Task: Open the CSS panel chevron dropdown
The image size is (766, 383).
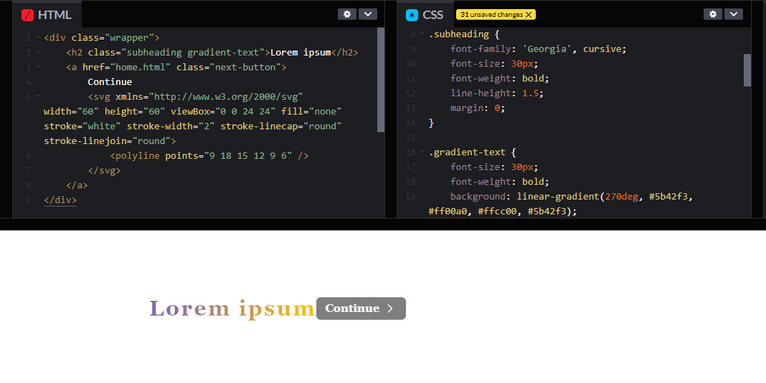Action: pyautogui.click(x=734, y=14)
